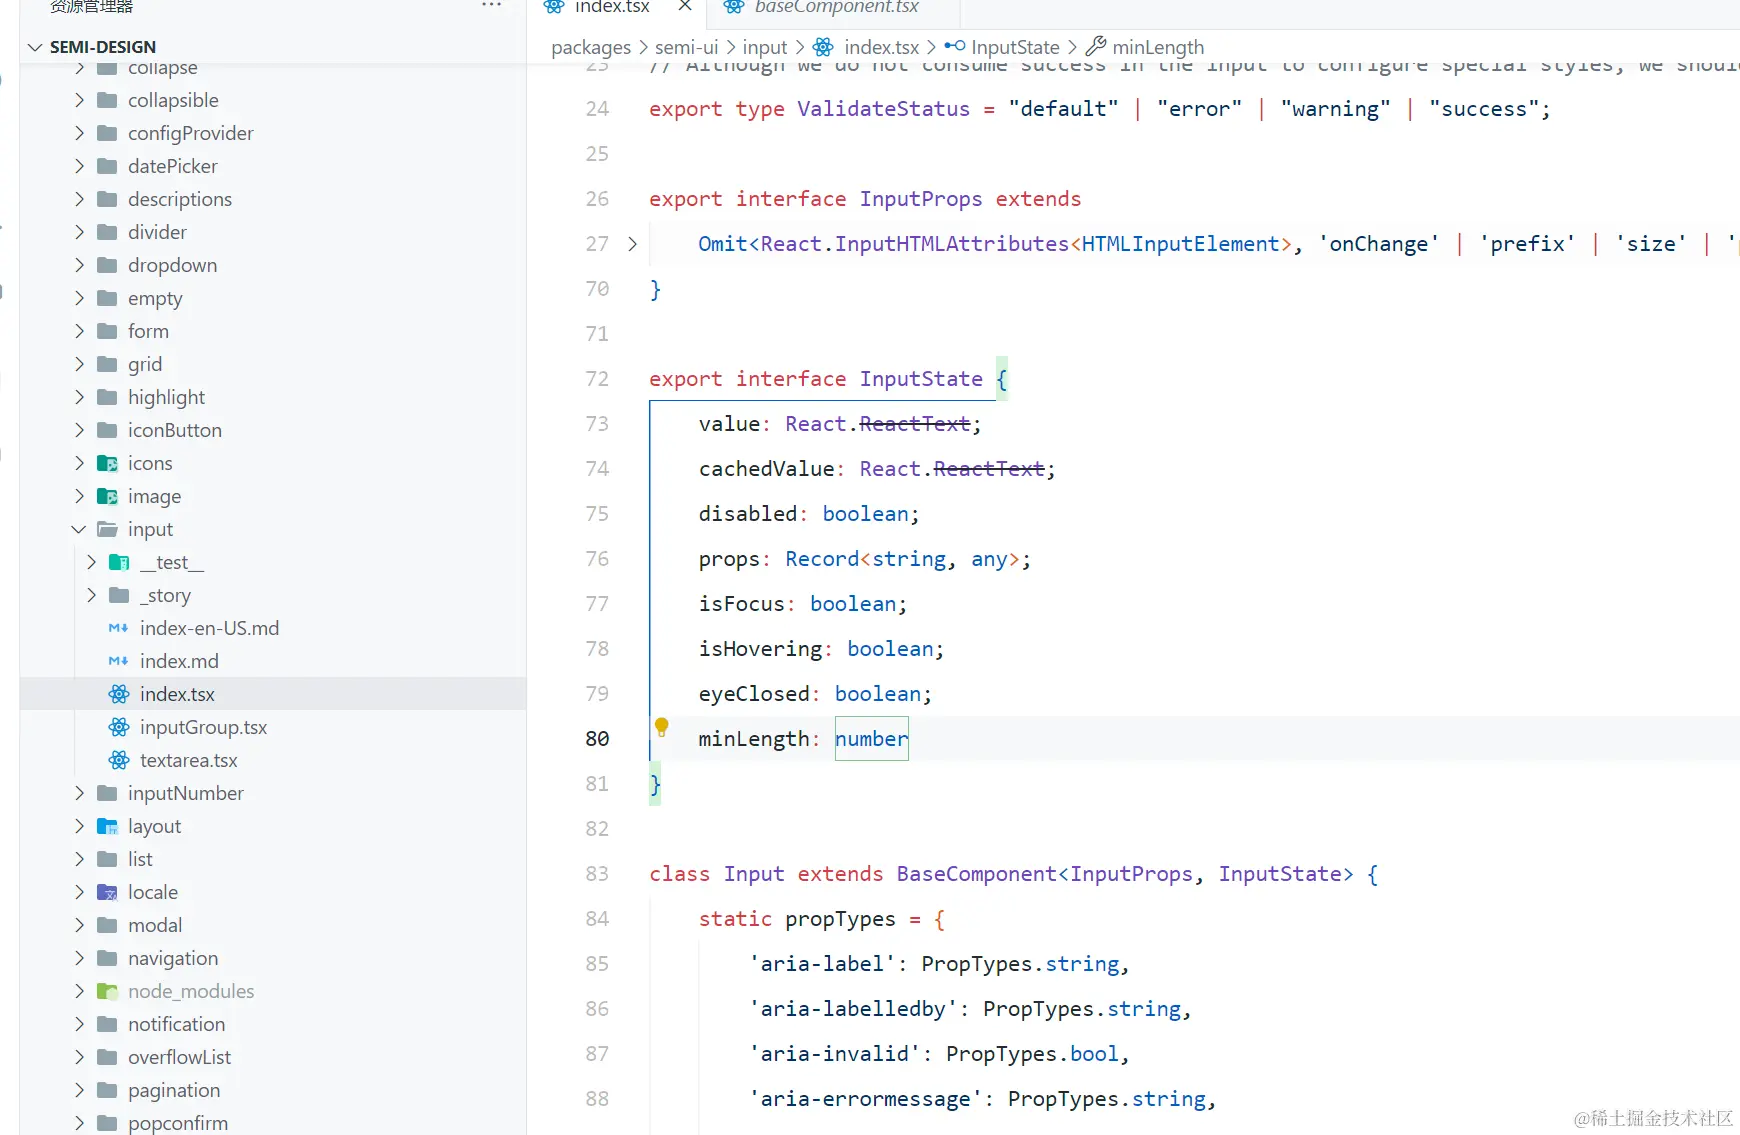The image size is (1740, 1135).
Task: Click the __test__ folder icon
Action: point(119,562)
